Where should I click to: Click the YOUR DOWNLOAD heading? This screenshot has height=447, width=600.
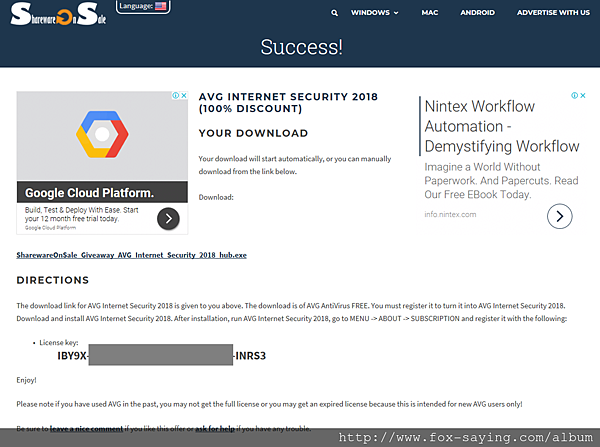(253, 133)
